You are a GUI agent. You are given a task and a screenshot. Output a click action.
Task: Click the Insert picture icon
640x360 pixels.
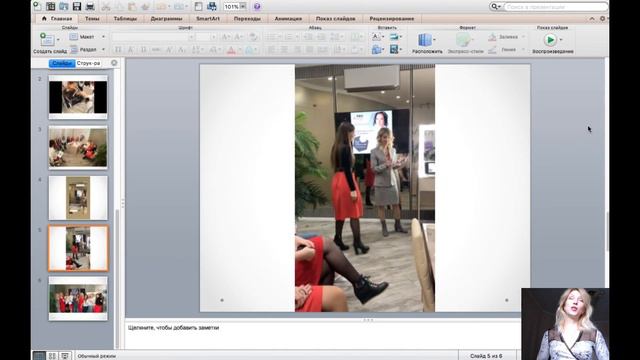[394, 37]
